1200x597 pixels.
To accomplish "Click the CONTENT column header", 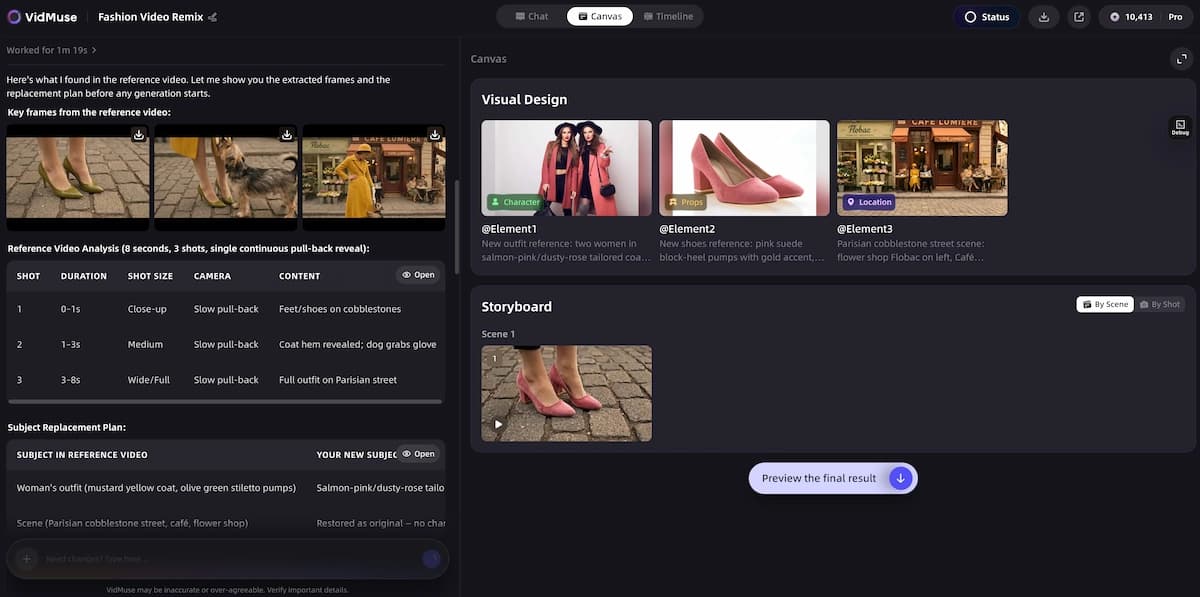I will click(x=300, y=276).
